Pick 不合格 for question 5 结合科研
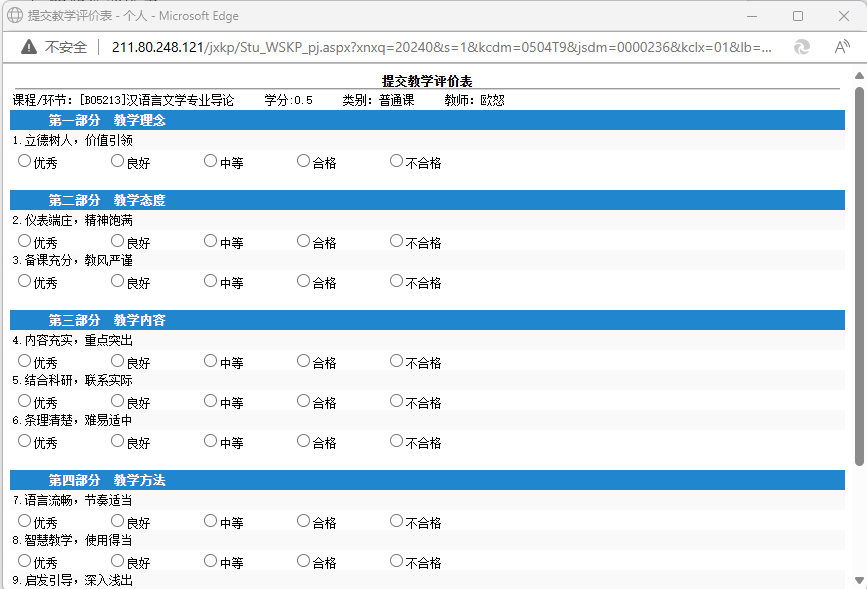Viewport: 867px width, 589px height. click(x=396, y=401)
